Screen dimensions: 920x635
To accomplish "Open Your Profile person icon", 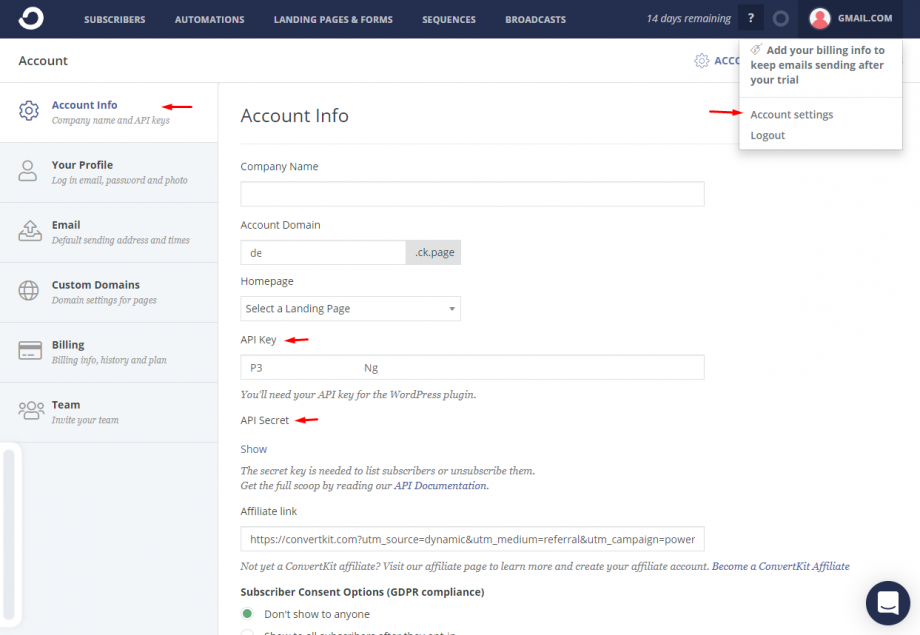I will [x=29, y=171].
